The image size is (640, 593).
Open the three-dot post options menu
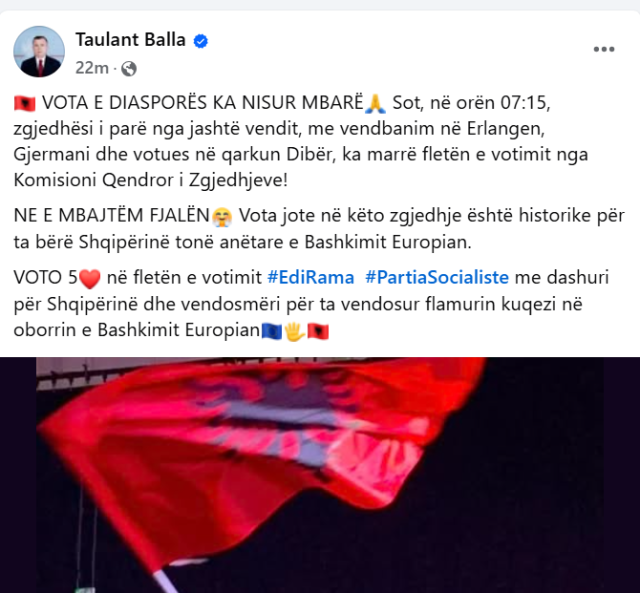click(604, 49)
